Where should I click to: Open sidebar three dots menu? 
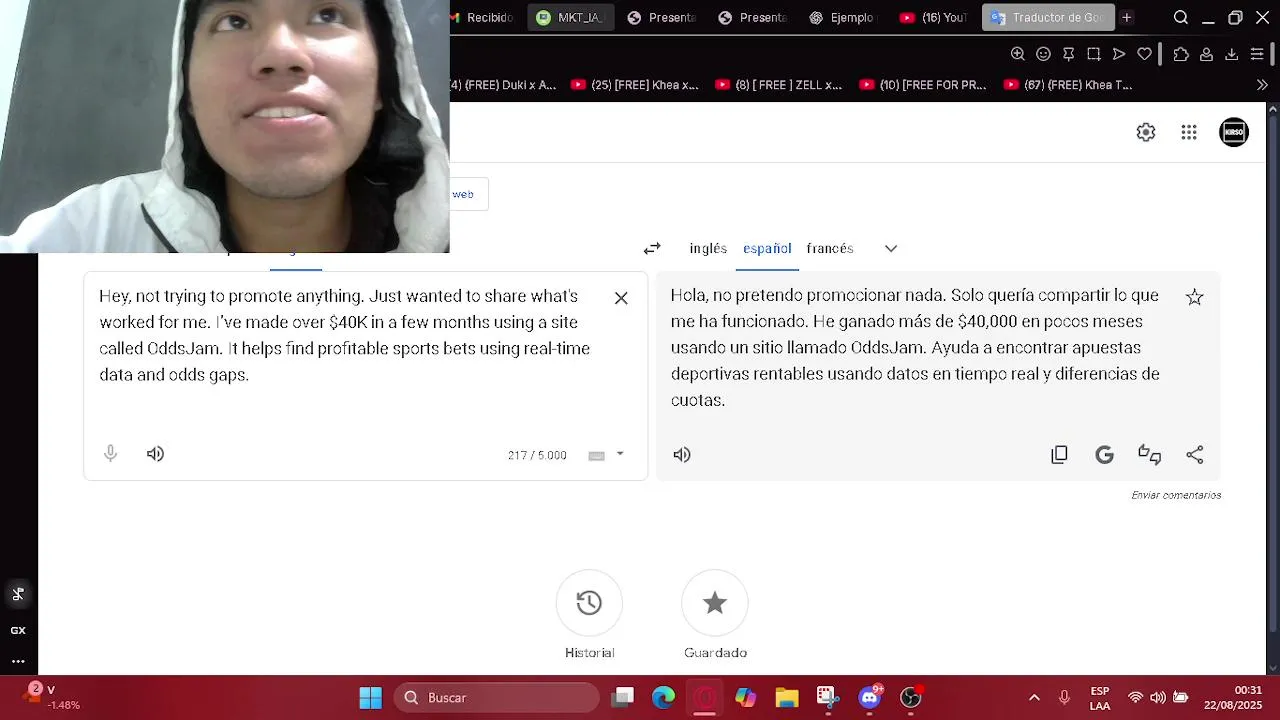(18, 661)
